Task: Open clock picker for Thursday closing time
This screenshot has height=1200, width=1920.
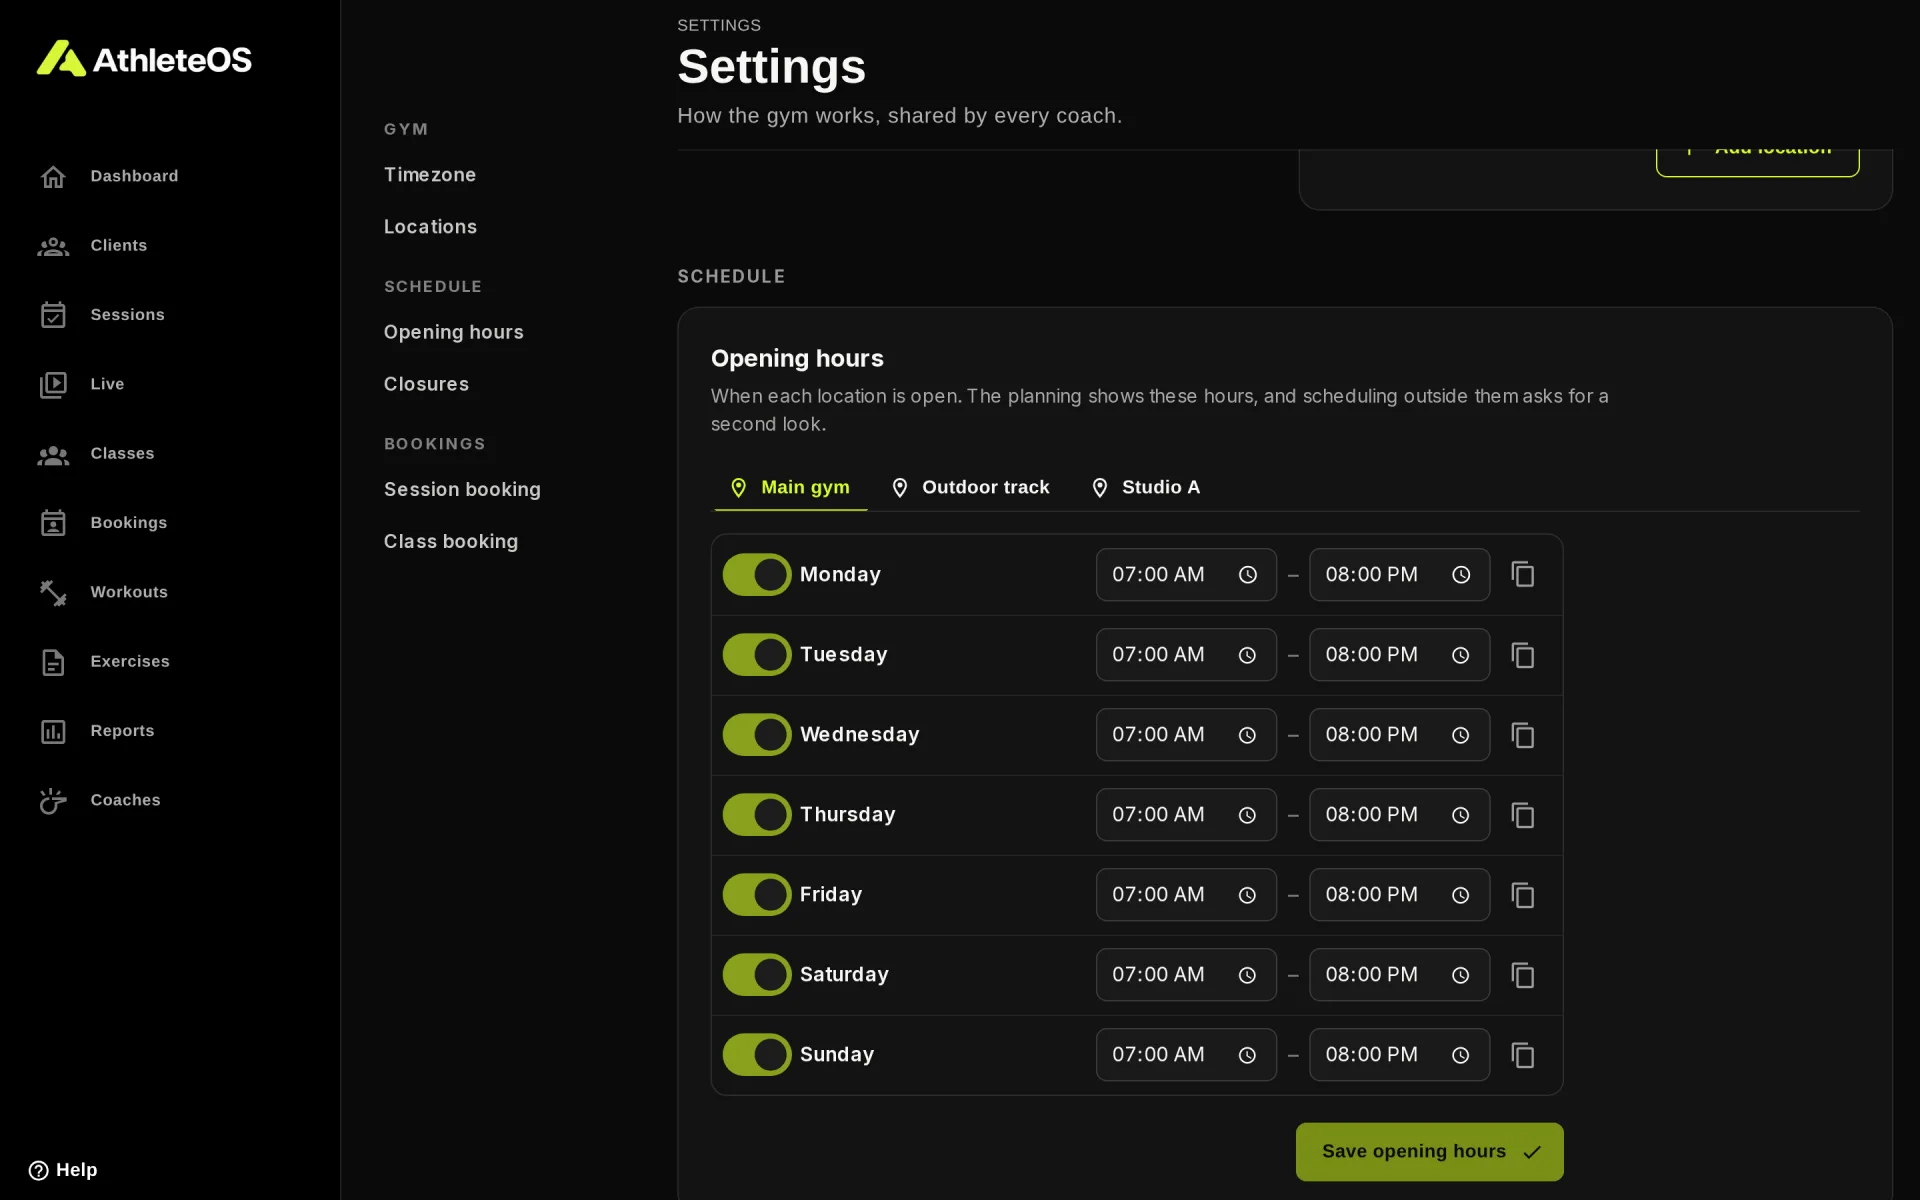Action: 1461,815
